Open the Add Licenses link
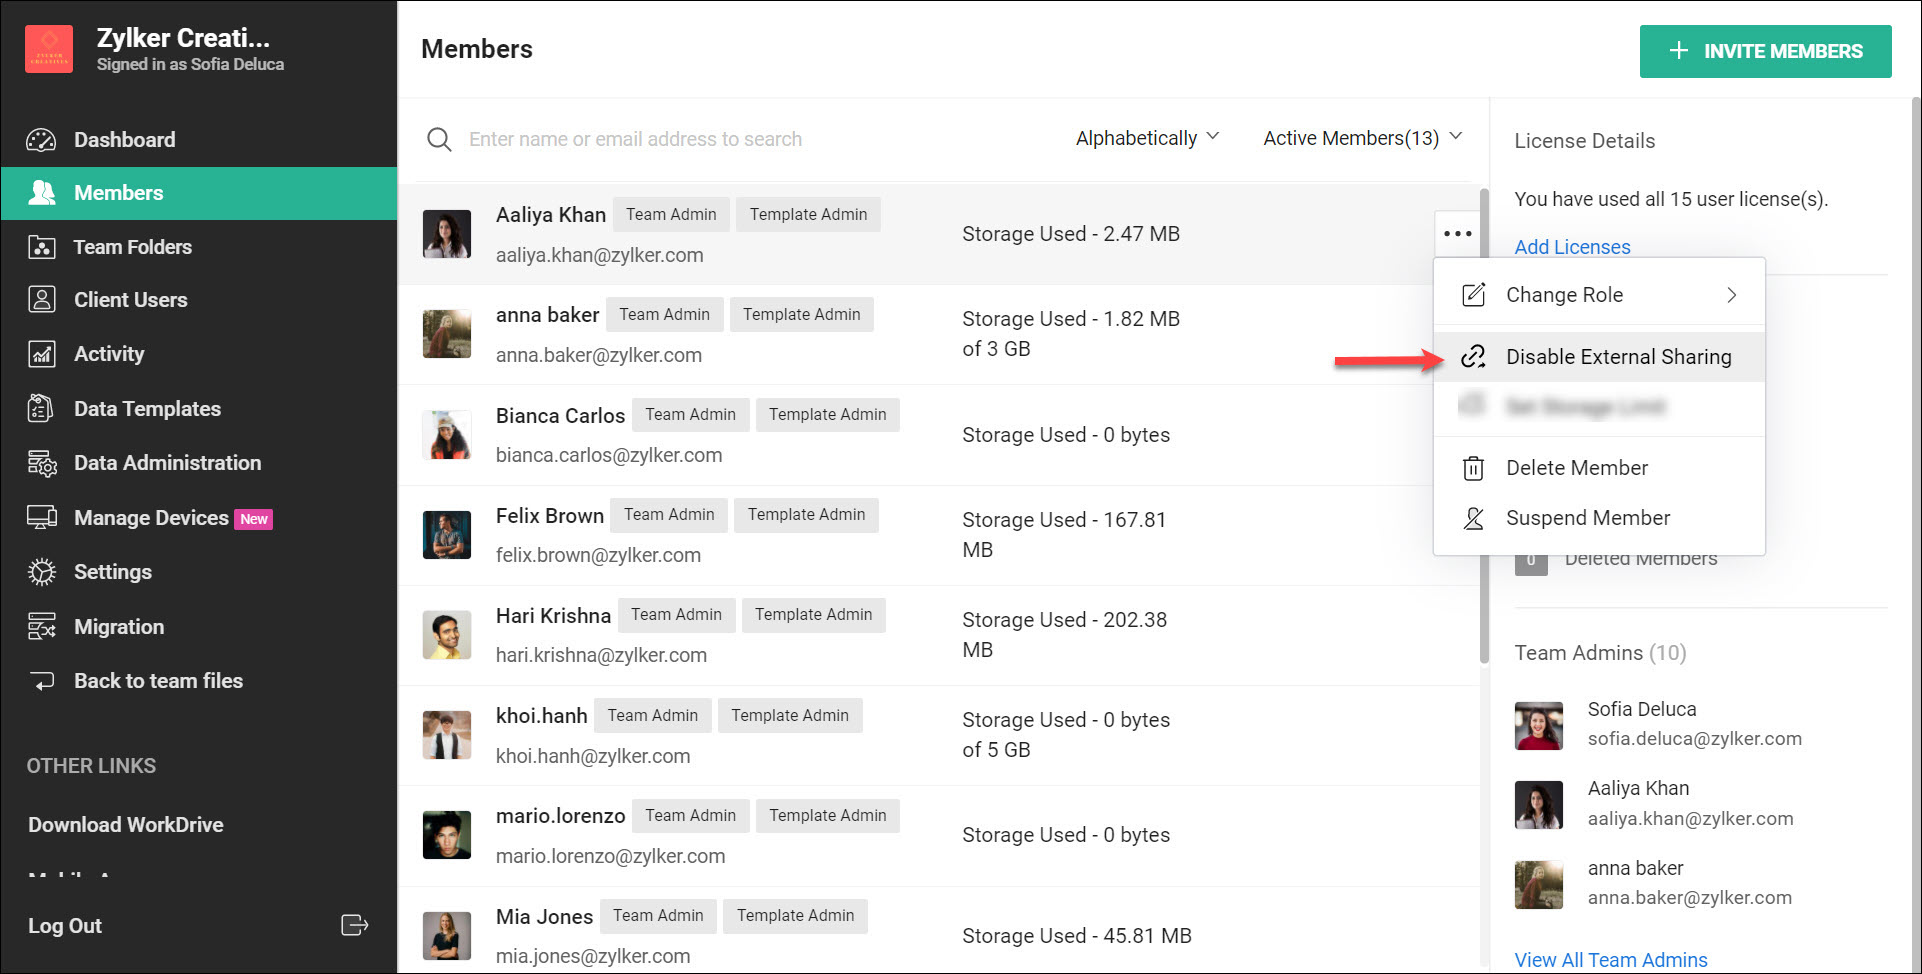The height and width of the screenshot is (974, 1922). (x=1572, y=247)
